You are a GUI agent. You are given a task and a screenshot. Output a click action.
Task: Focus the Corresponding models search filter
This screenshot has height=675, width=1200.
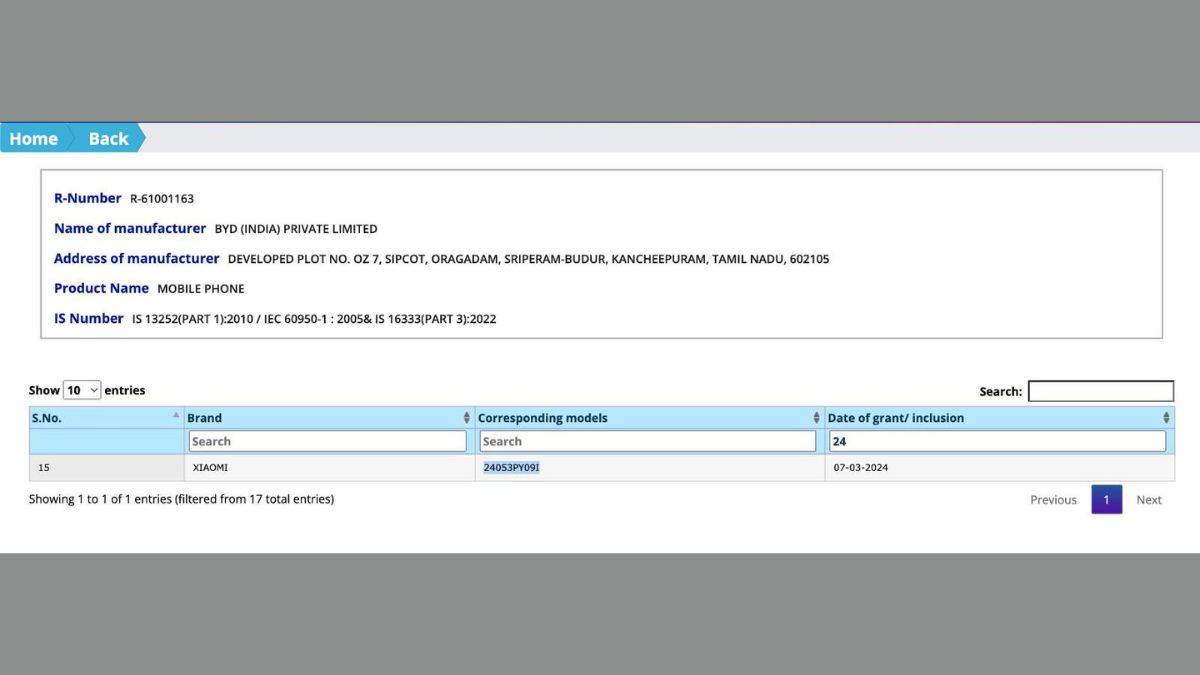point(648,441)
